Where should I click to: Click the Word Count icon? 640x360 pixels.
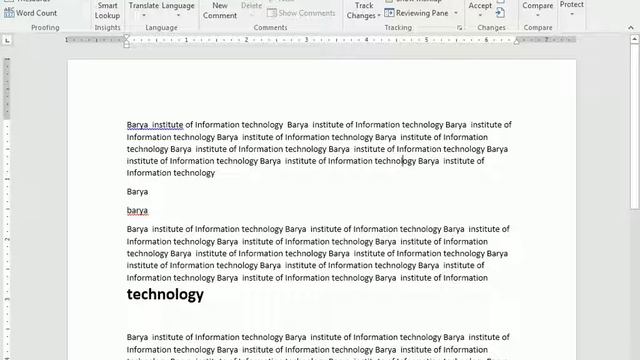(9, 13)
